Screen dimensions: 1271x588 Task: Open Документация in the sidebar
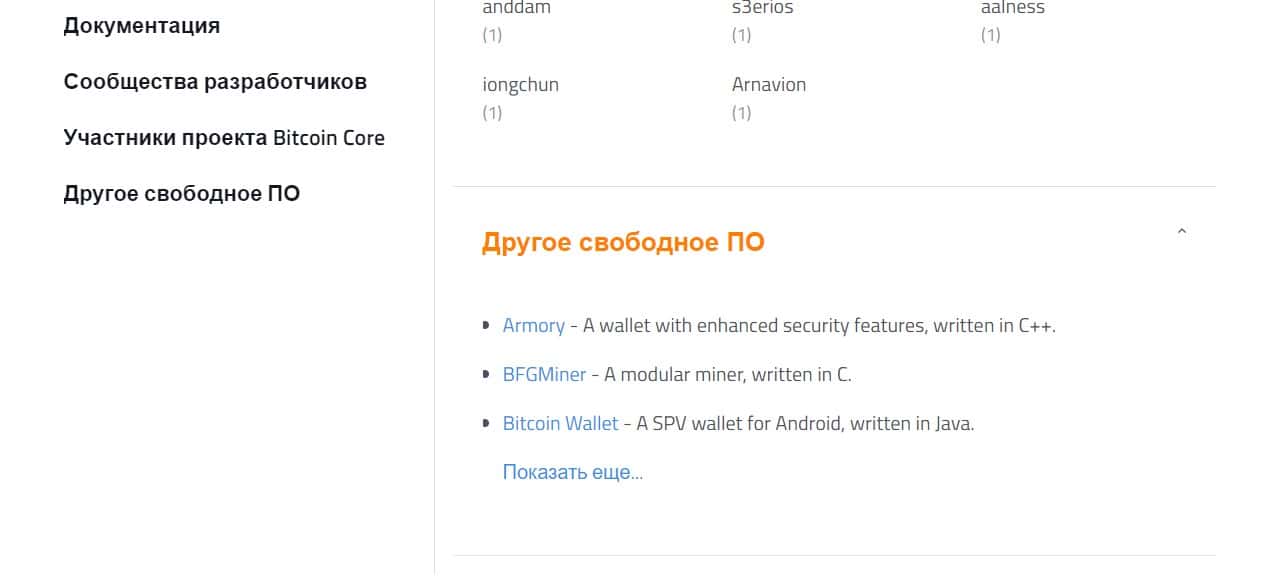(141, 26)
